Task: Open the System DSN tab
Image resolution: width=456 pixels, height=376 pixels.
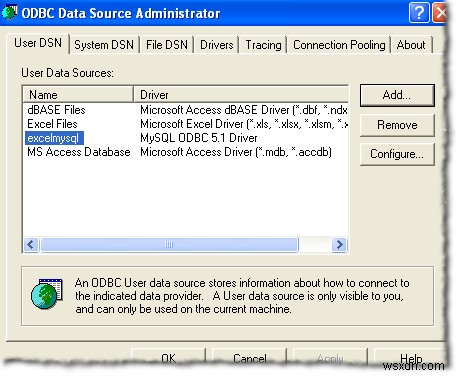Action: [104, 45]
